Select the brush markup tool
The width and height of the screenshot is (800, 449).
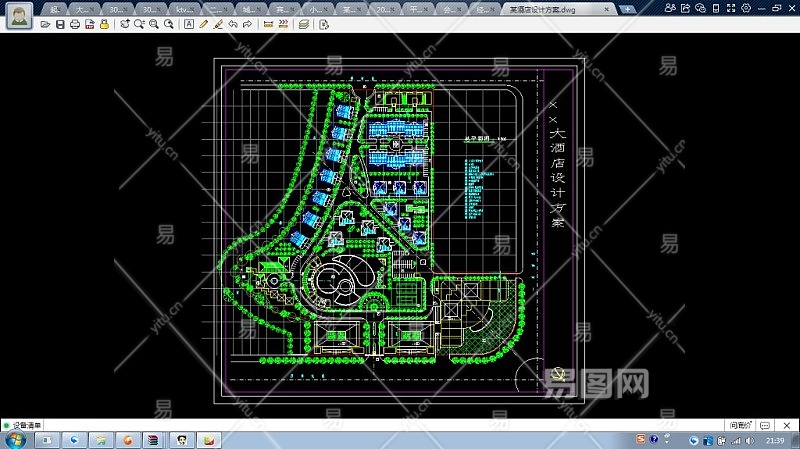tap(218, 24)
